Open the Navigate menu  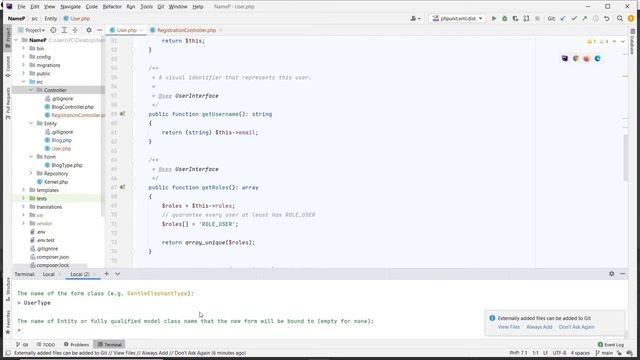(70, 7)
